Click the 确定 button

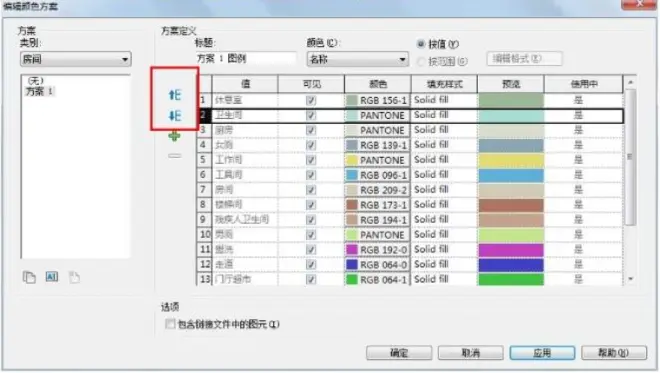[x=399, y=353]
